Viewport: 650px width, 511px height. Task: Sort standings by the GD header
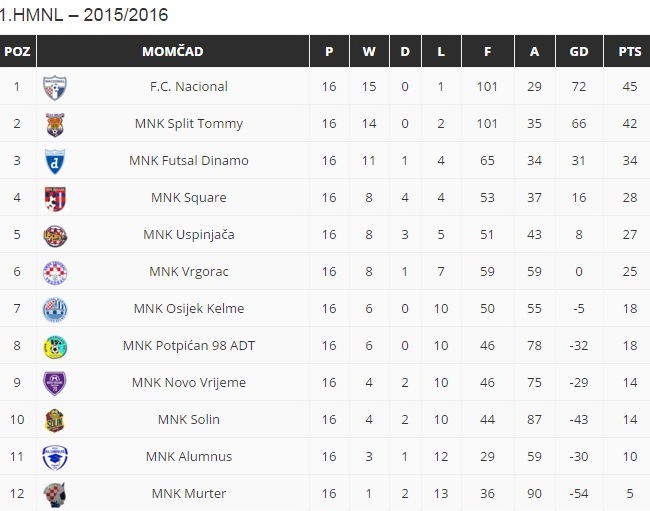click(579, 51)
